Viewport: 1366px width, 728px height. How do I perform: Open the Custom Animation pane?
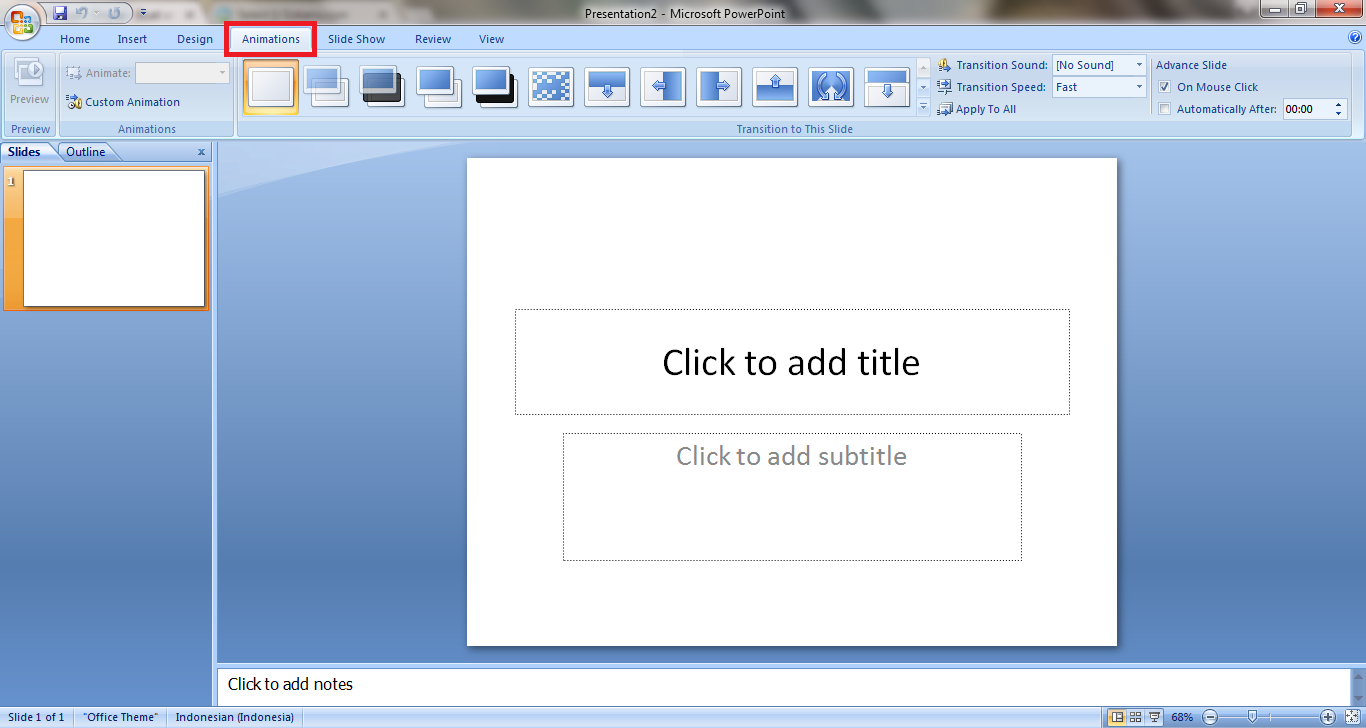123,102
